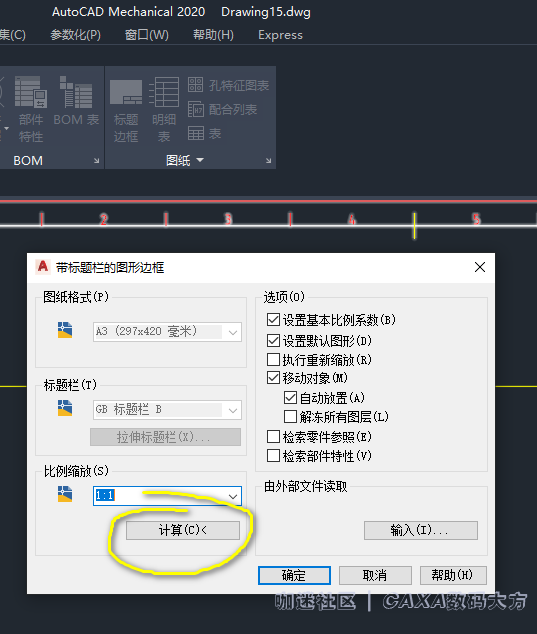Click the 图纸格式 paper icon
Viewport: 537px width, 634px height.
65,330
